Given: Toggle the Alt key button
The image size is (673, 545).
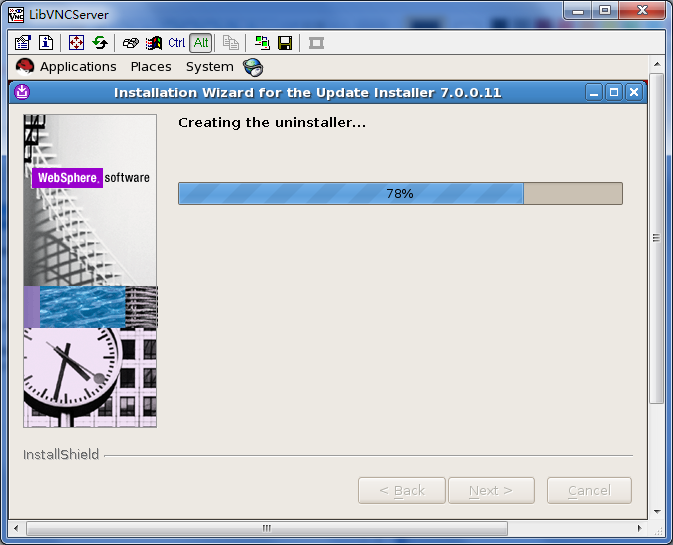Looking at the screenshot, I should [x=200, y=43].
